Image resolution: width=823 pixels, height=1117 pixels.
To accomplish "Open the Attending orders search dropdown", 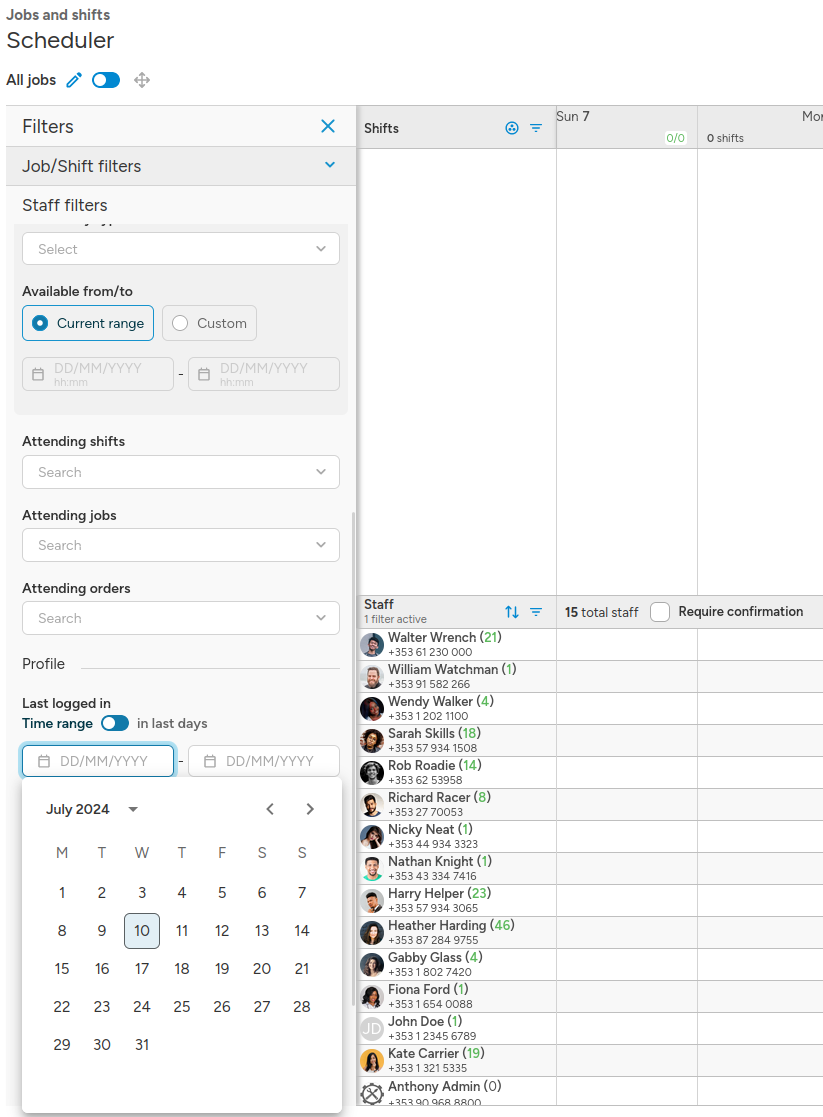I will coord(181,618).
